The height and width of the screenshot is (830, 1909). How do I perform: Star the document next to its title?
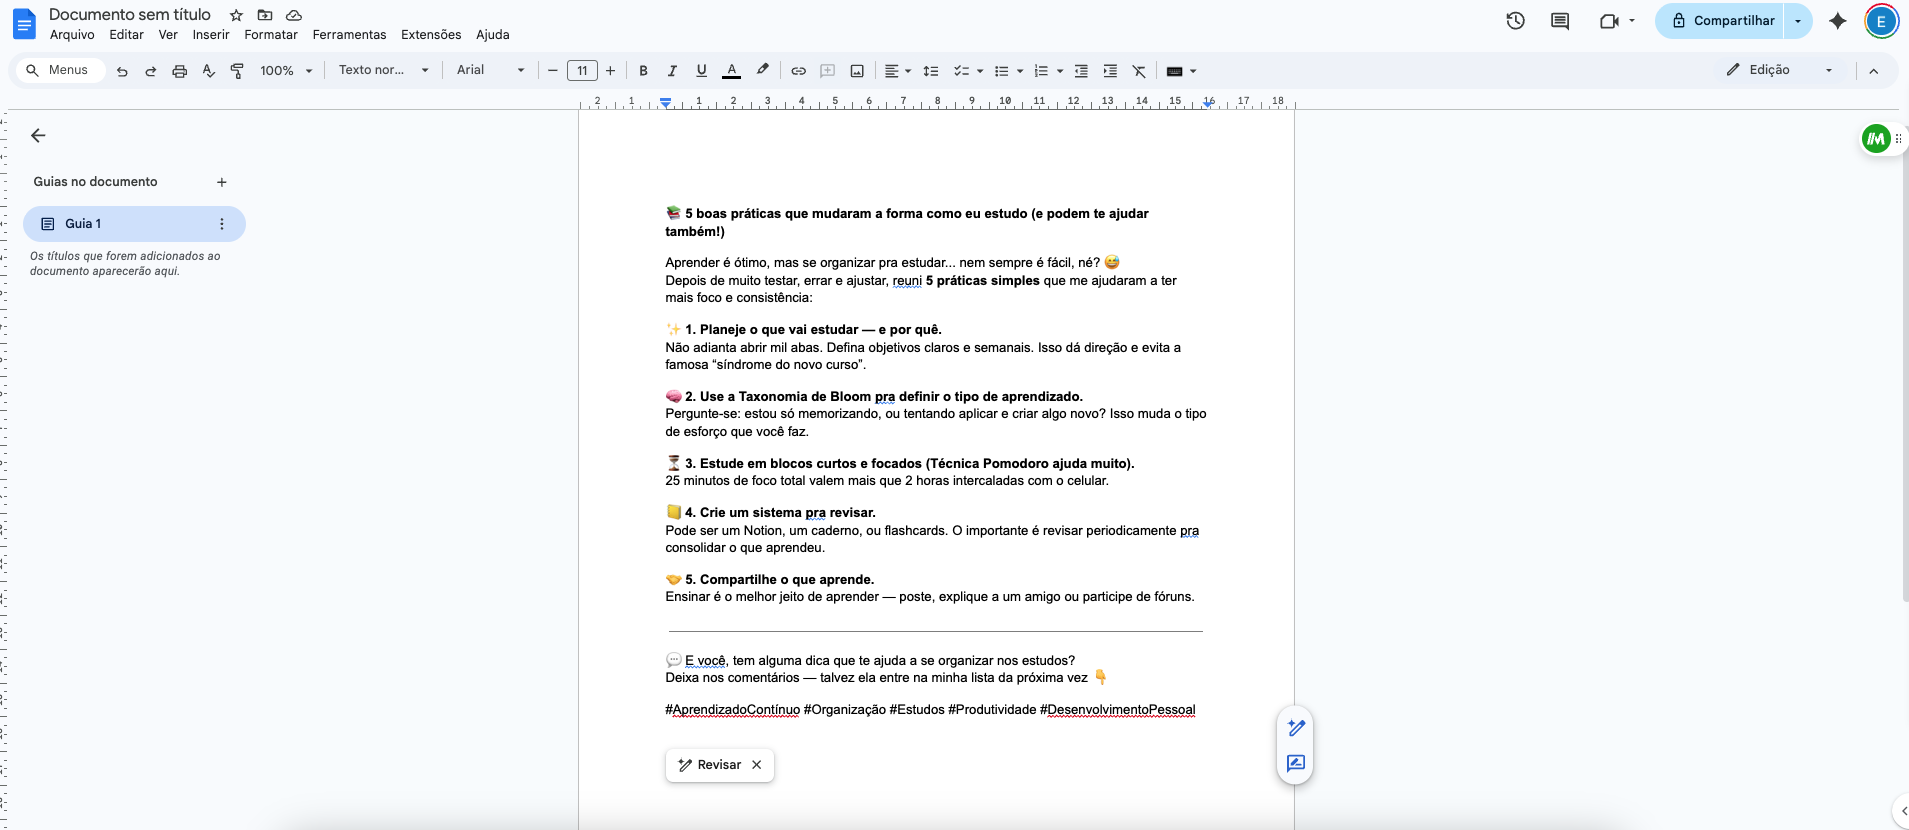[236, 15]
